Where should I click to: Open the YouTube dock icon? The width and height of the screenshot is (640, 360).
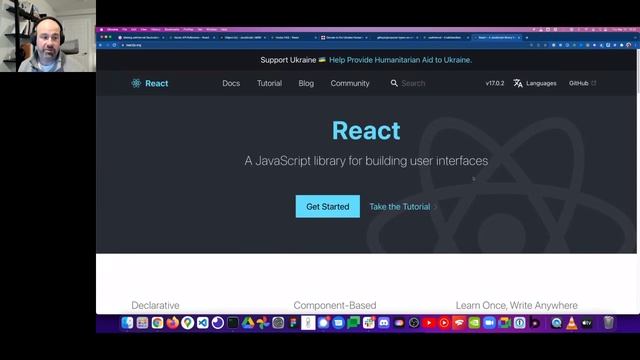pyautogui.click(x=429, y=323)
